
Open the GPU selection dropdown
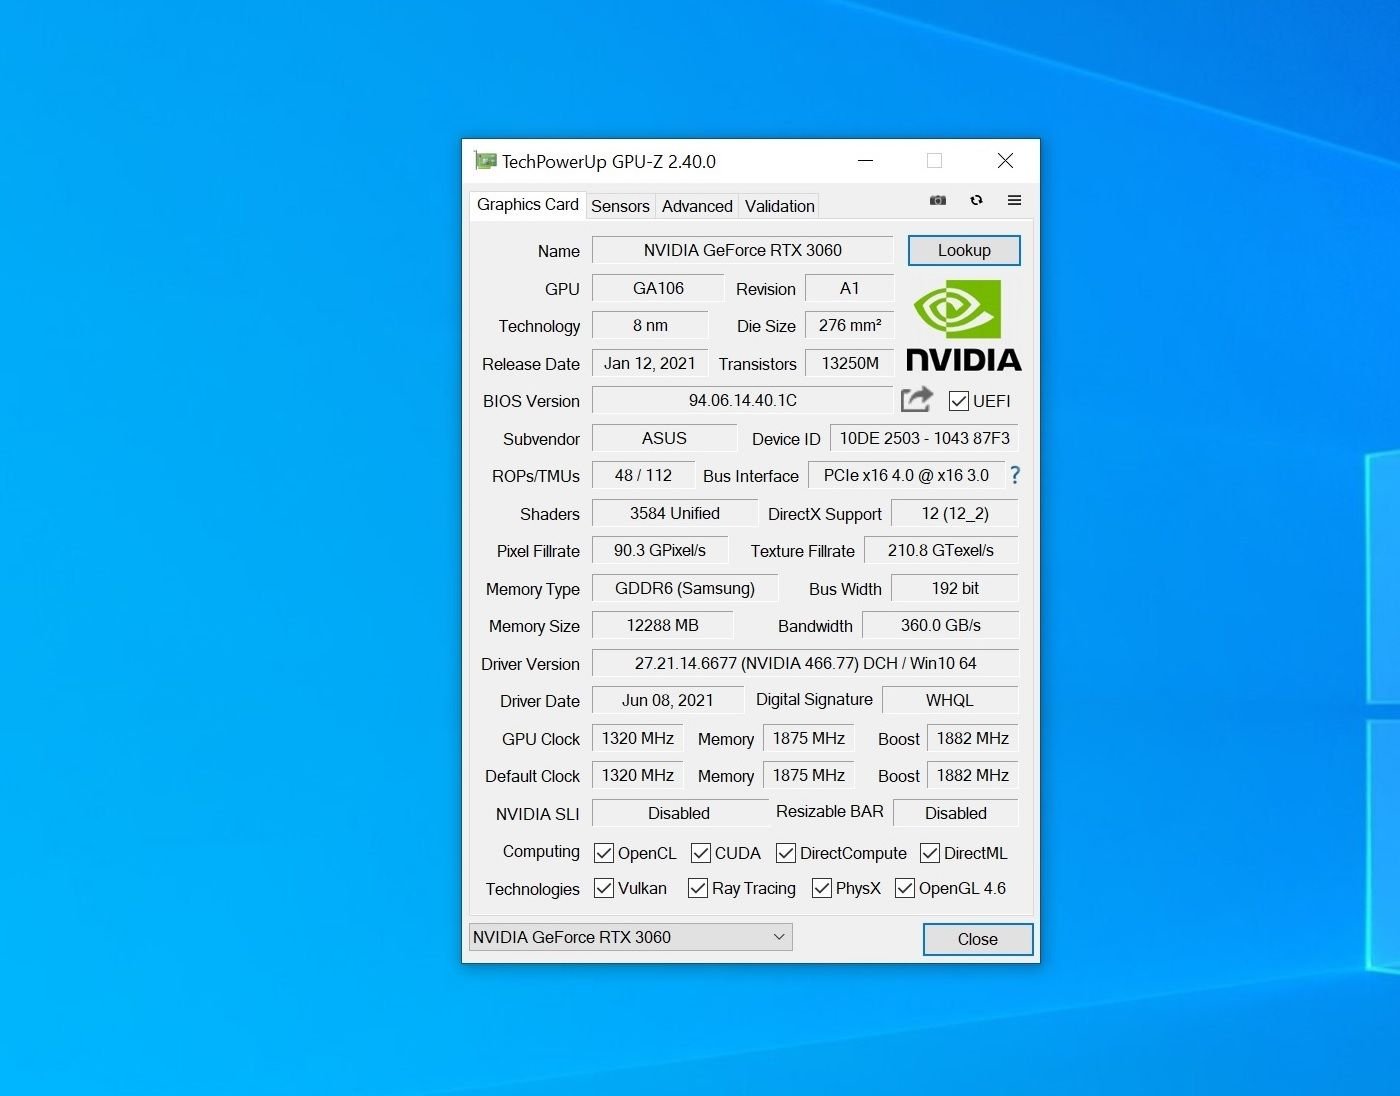click(631, 937)
